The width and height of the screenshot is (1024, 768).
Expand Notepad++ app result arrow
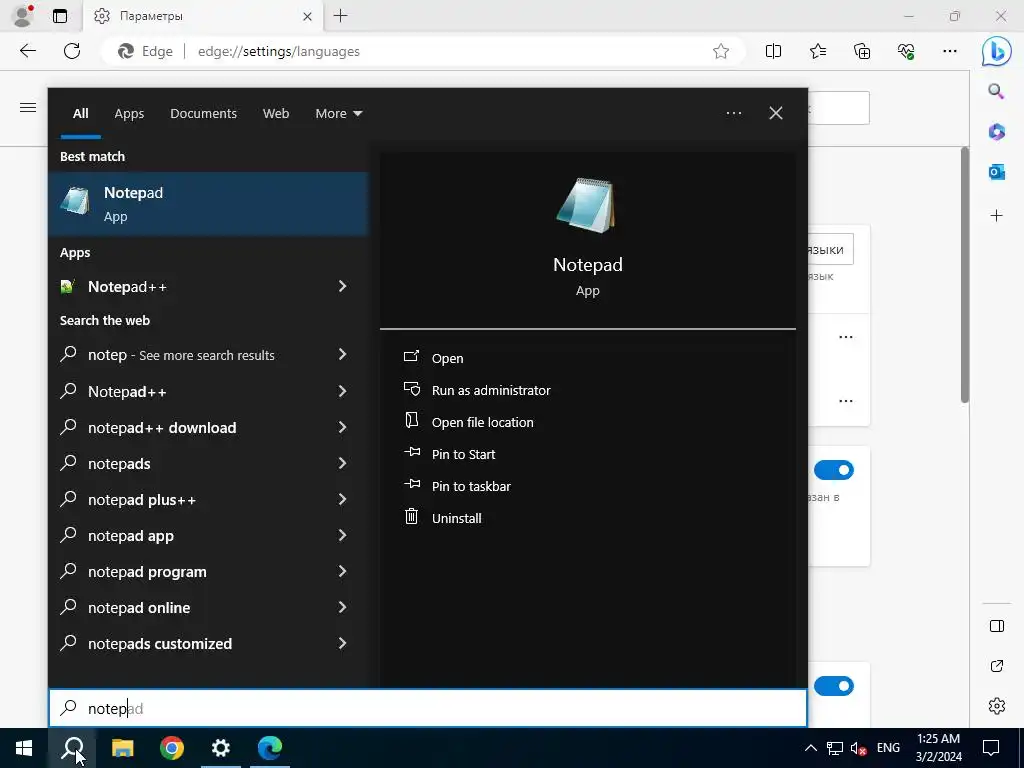[x=342, y=286]
